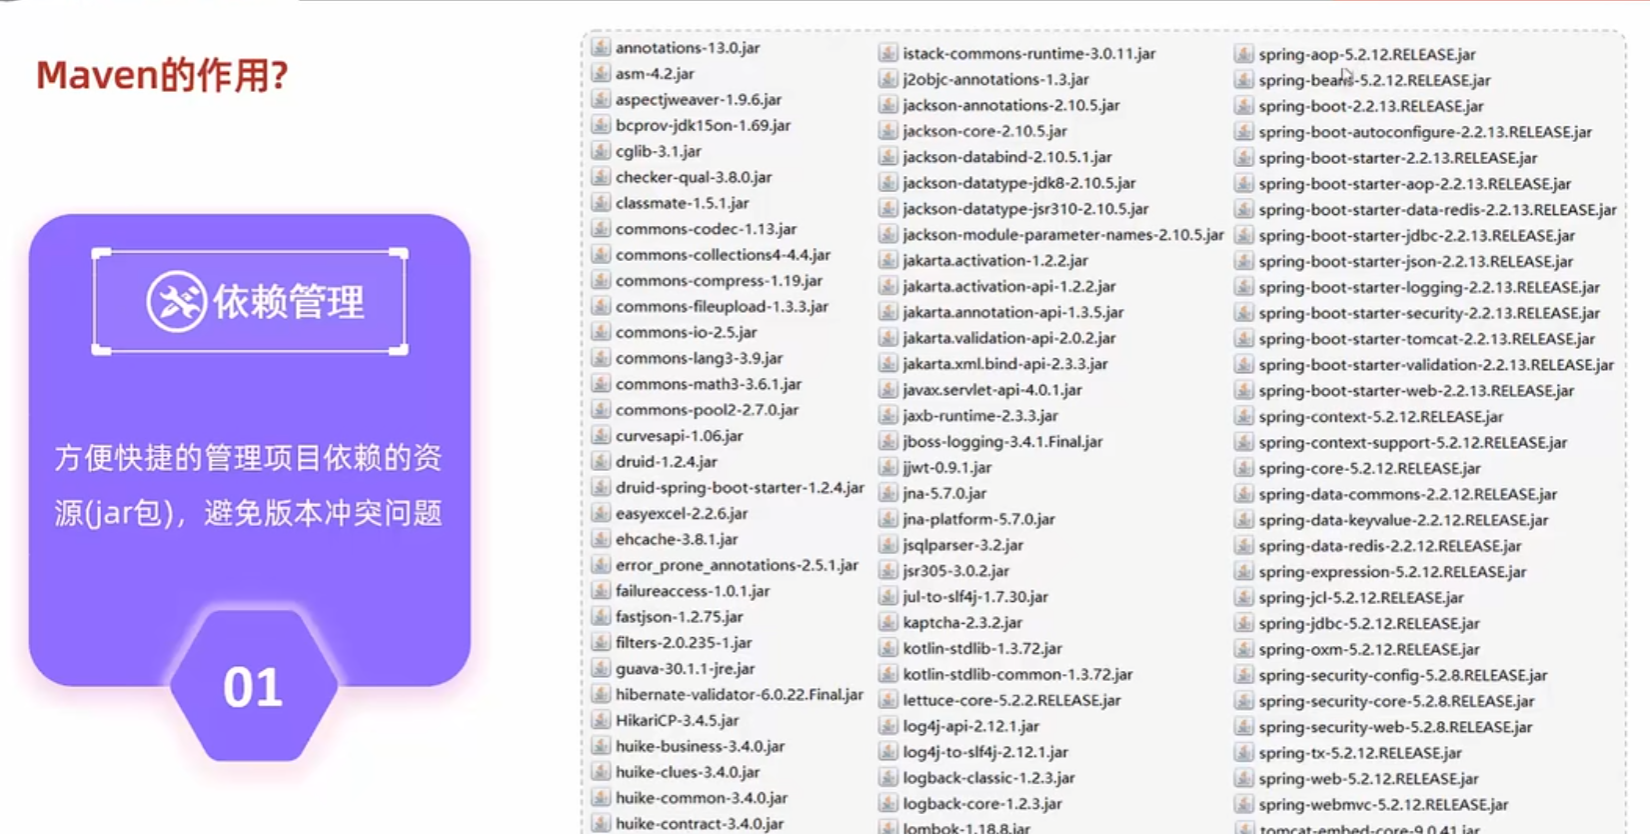Screen dimensions: 1650x834
Task: Click the Maven的作用? slide title
Action: point(162,75)
